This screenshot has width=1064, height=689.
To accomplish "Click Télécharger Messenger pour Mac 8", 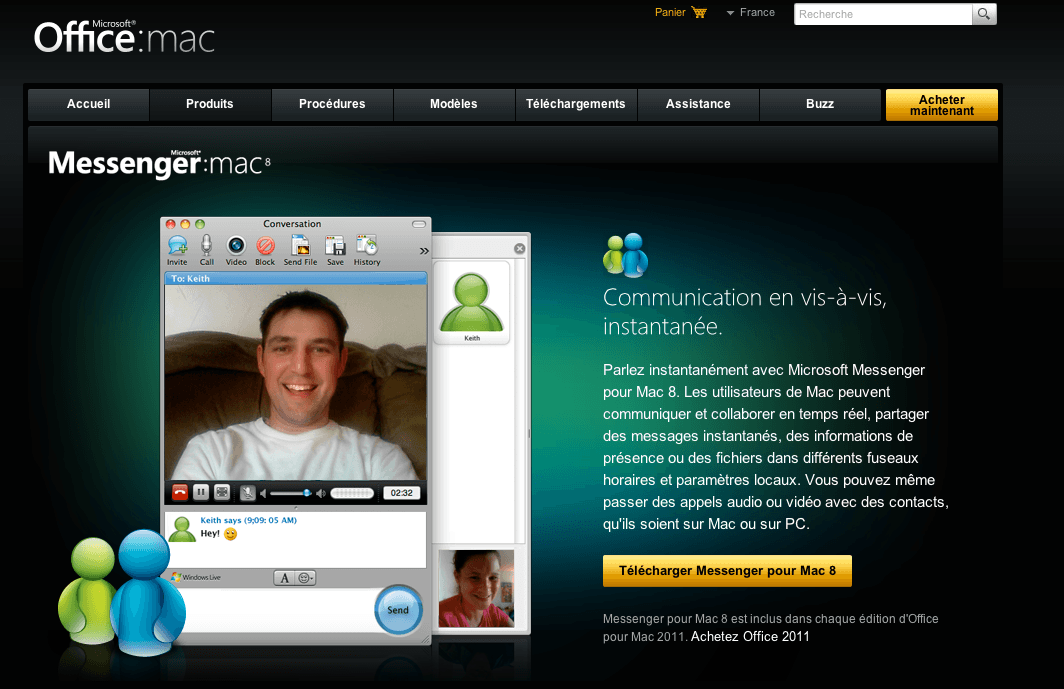I will [727, 571].
